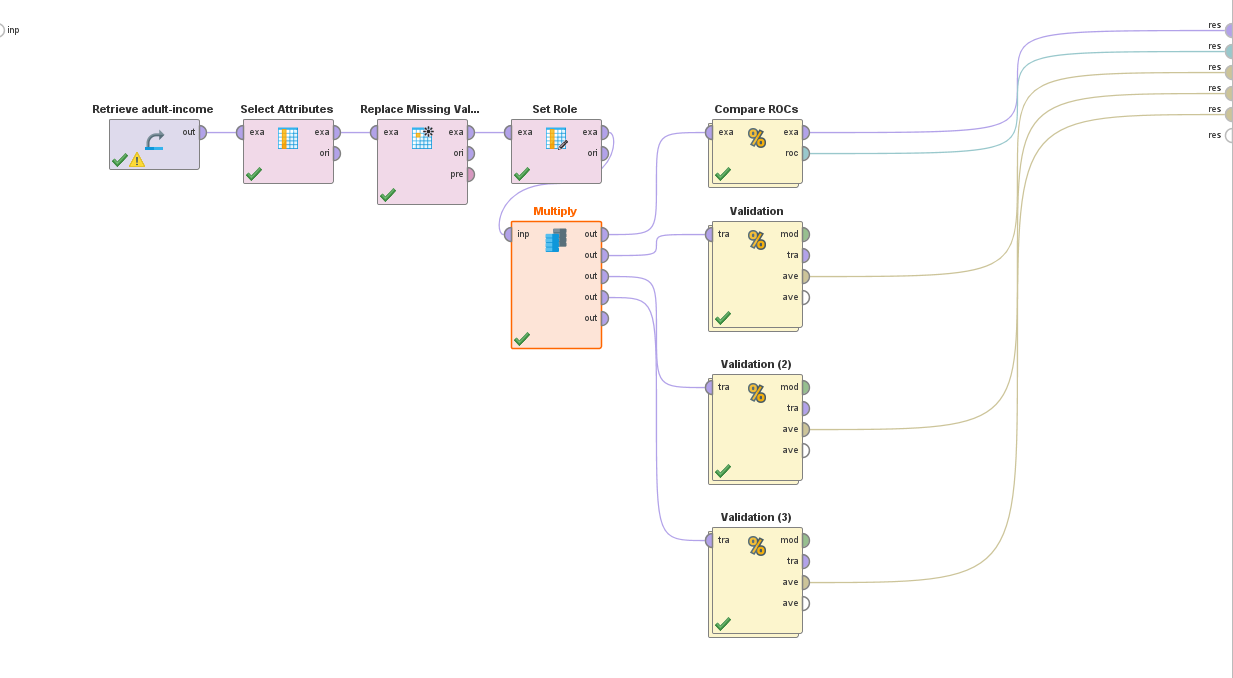Select the Validation (3) operator icon

click(x=757, y=546)
